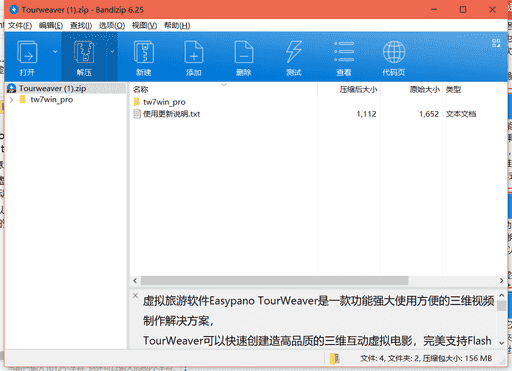
Task: Click the zip icon beside Tourweaver (1).zip
Action: tap(12, 88)
